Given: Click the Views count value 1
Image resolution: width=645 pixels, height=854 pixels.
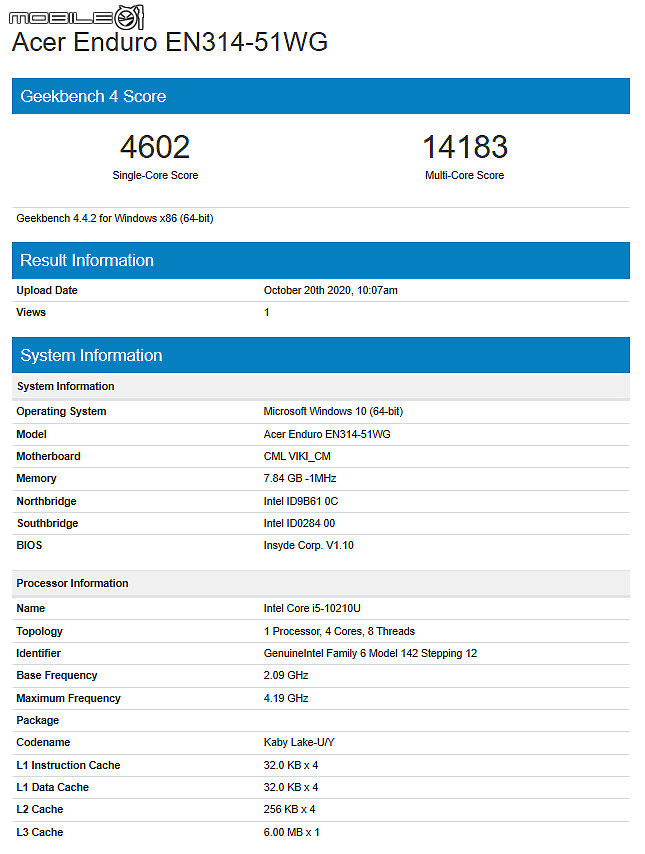Looking at the screenshot, I should point(267,312).
